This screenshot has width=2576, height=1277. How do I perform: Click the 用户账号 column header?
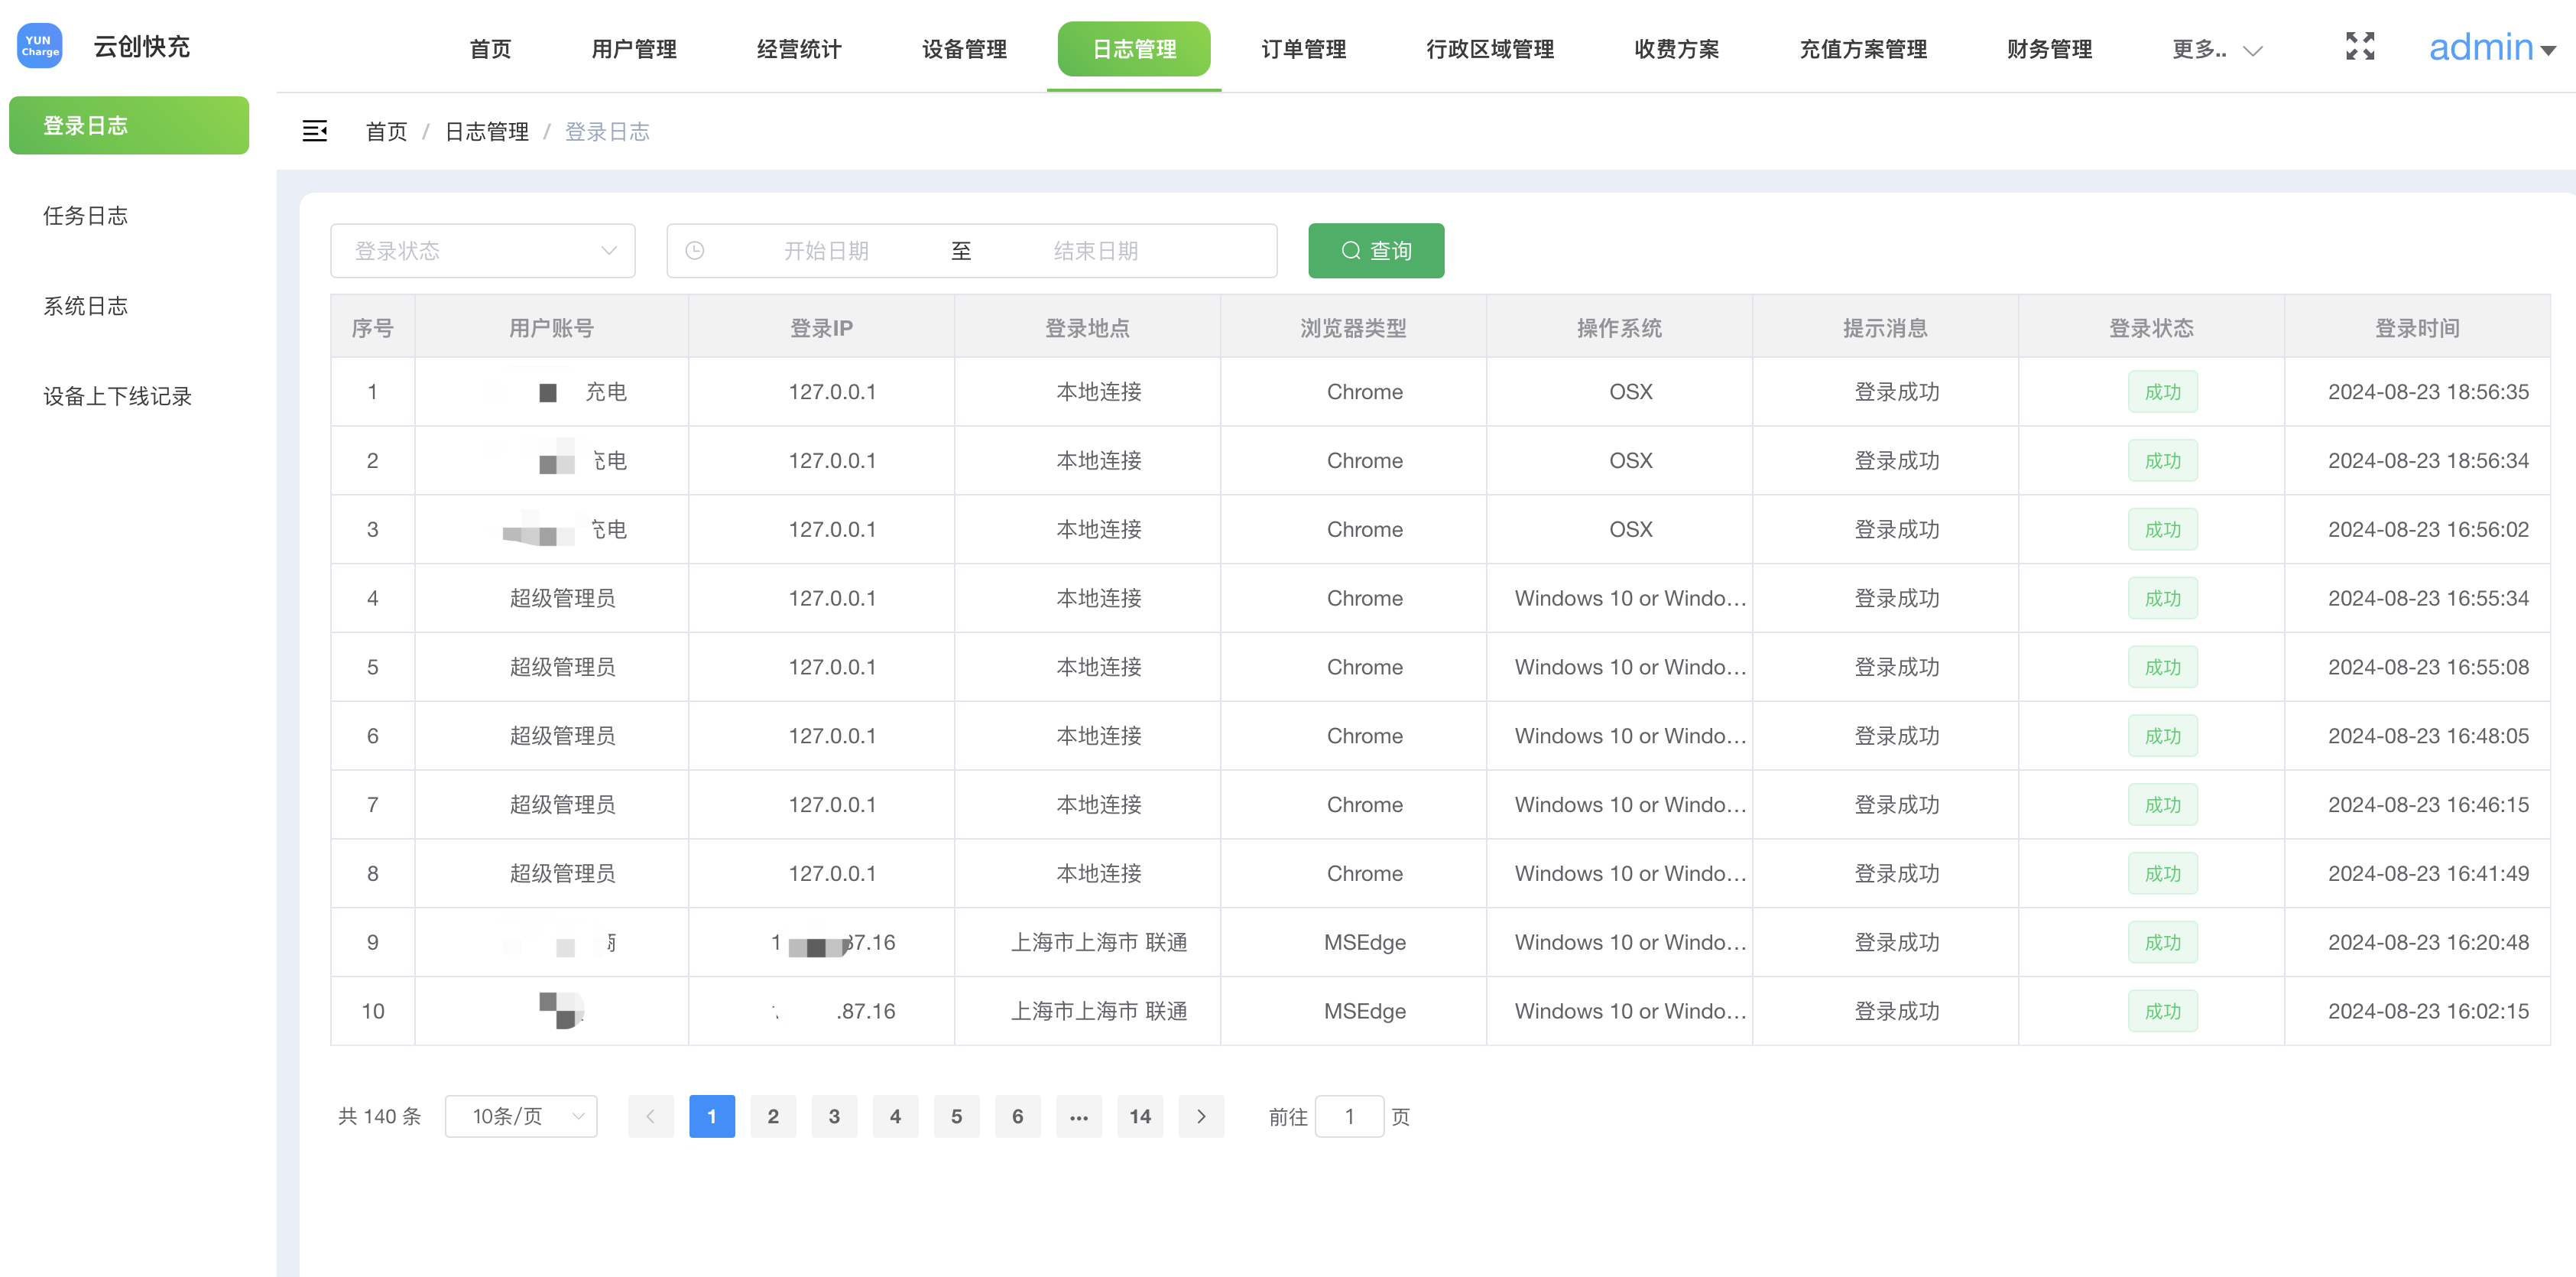coord(551,328)
